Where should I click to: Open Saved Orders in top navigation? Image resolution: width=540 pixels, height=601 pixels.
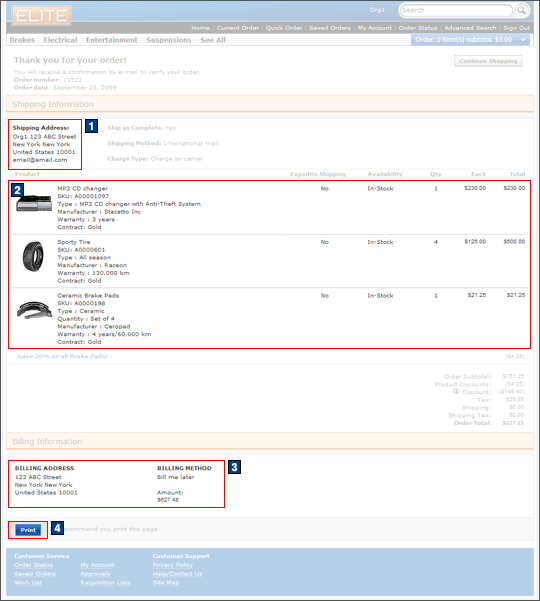(330, 28)
